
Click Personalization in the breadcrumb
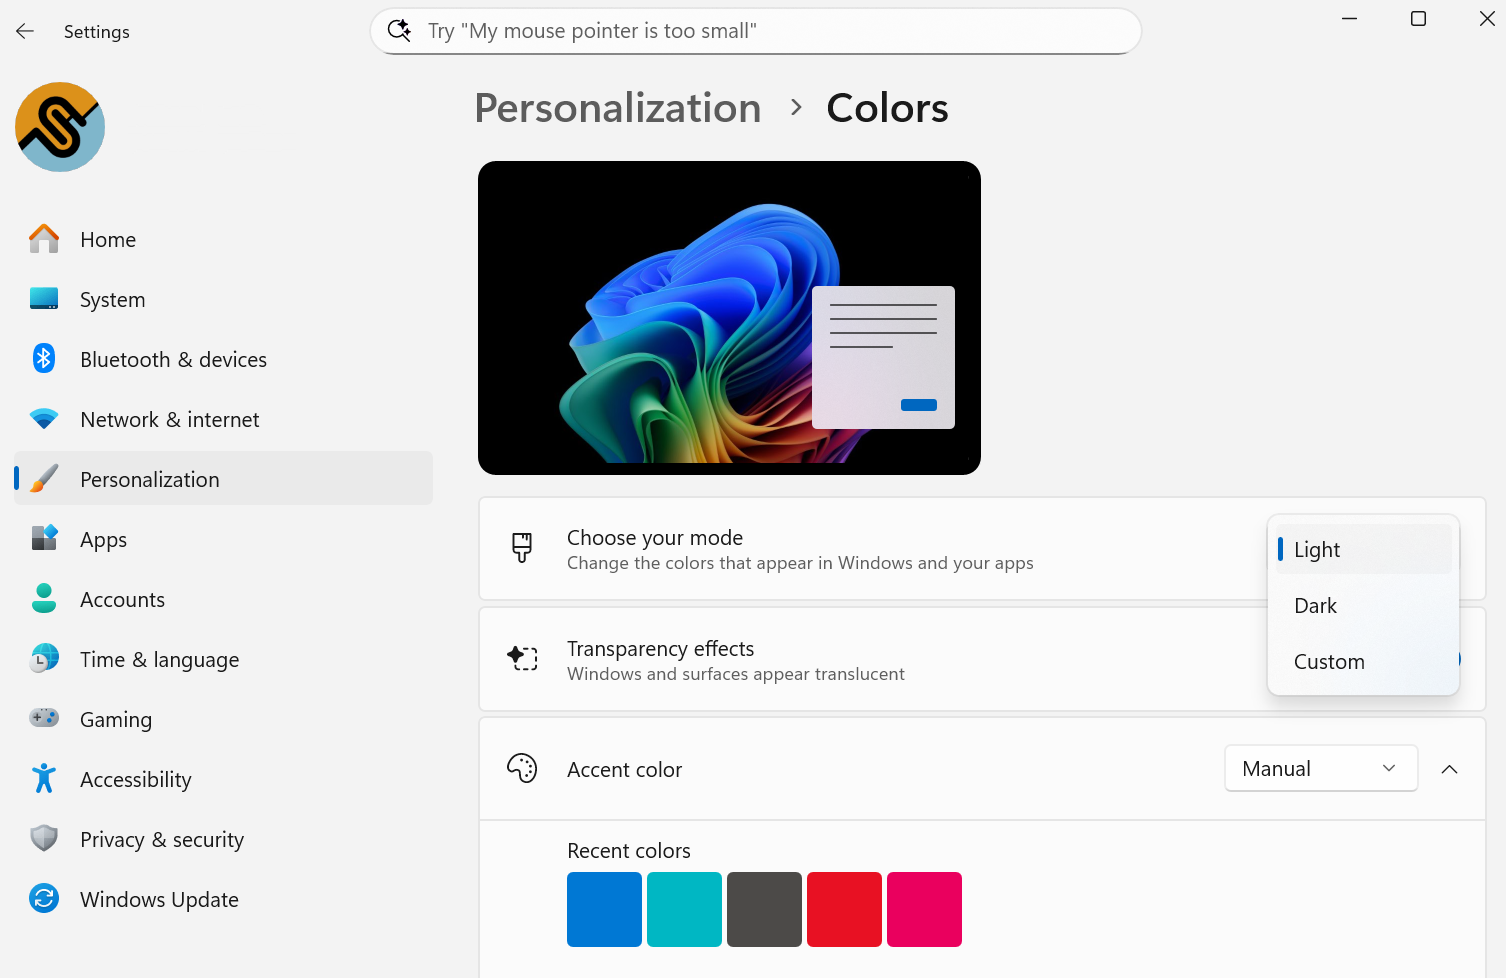coord(617,108)
